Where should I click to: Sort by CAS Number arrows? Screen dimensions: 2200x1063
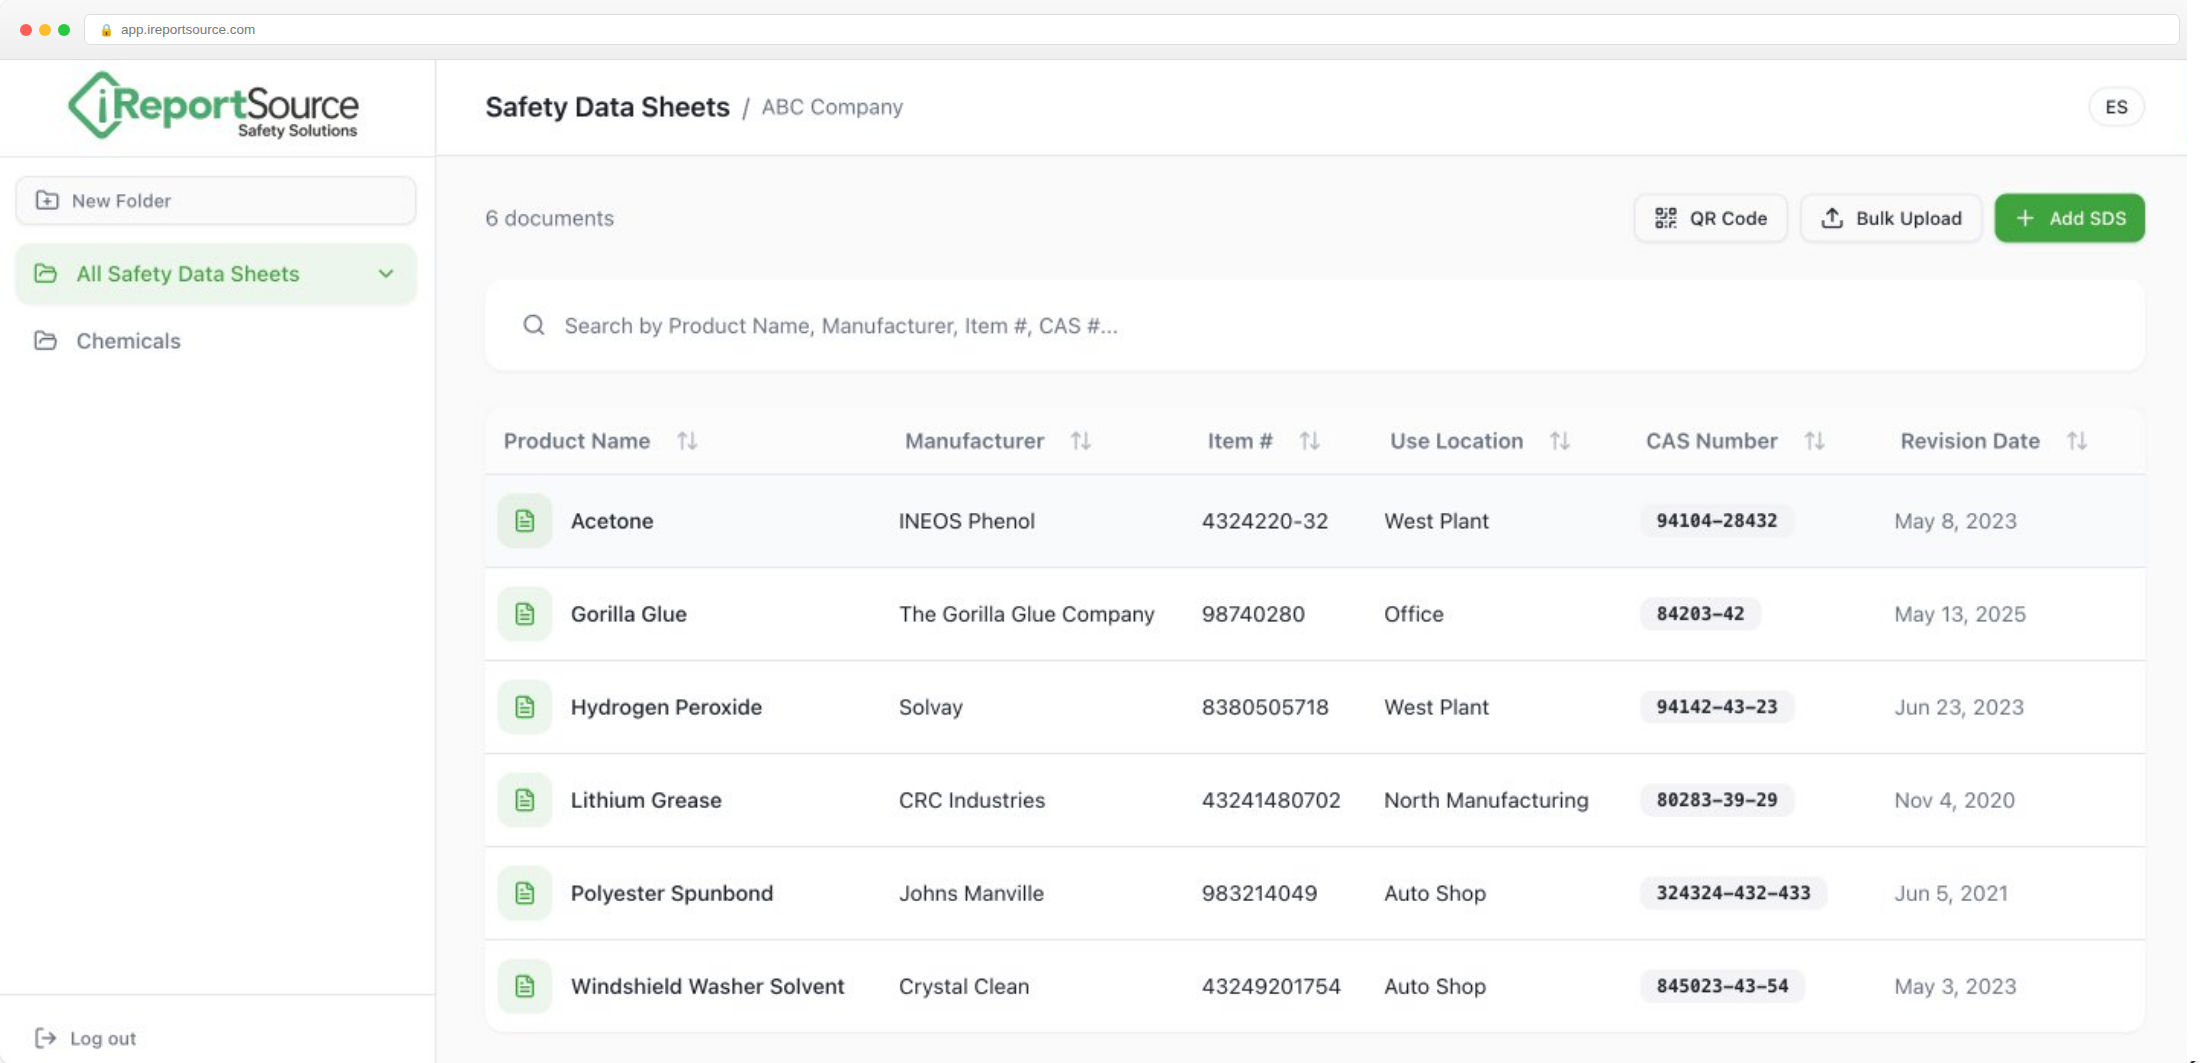(x=1814, y=440)
